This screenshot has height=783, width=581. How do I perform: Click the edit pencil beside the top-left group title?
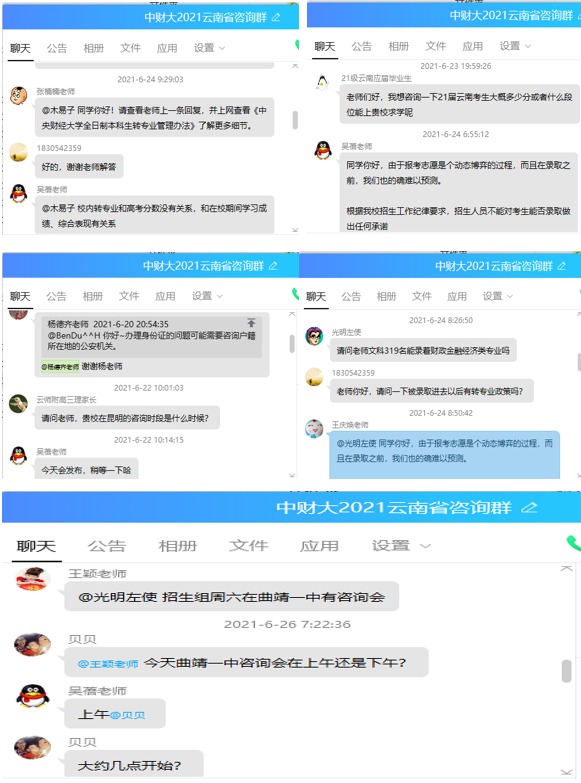coord(276,17)
